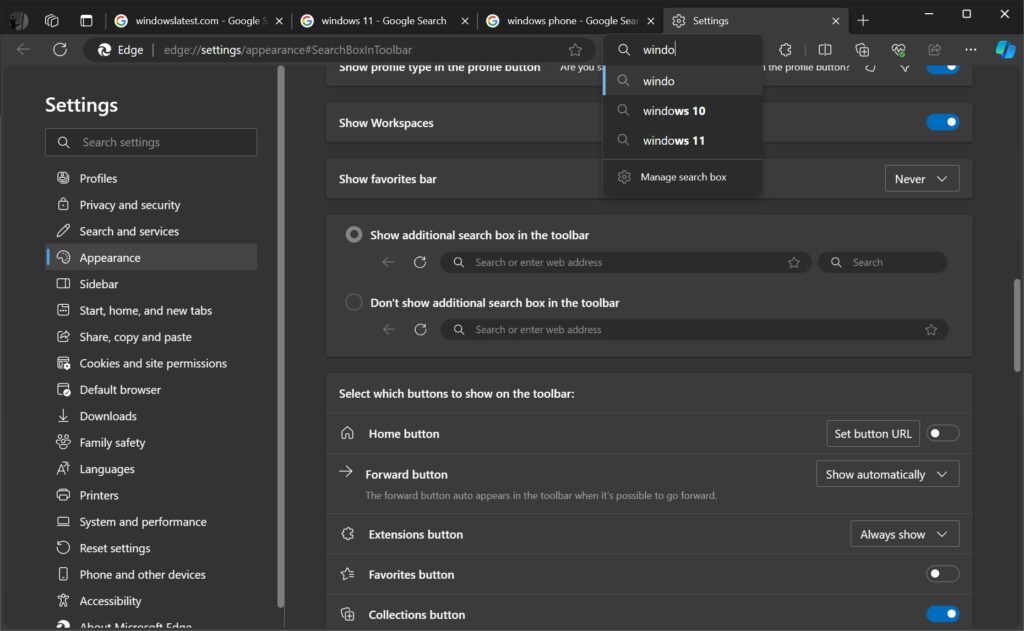This screenshot has height=631, width=1024.
Task: Click the Set button URL button
Action: 872,433
